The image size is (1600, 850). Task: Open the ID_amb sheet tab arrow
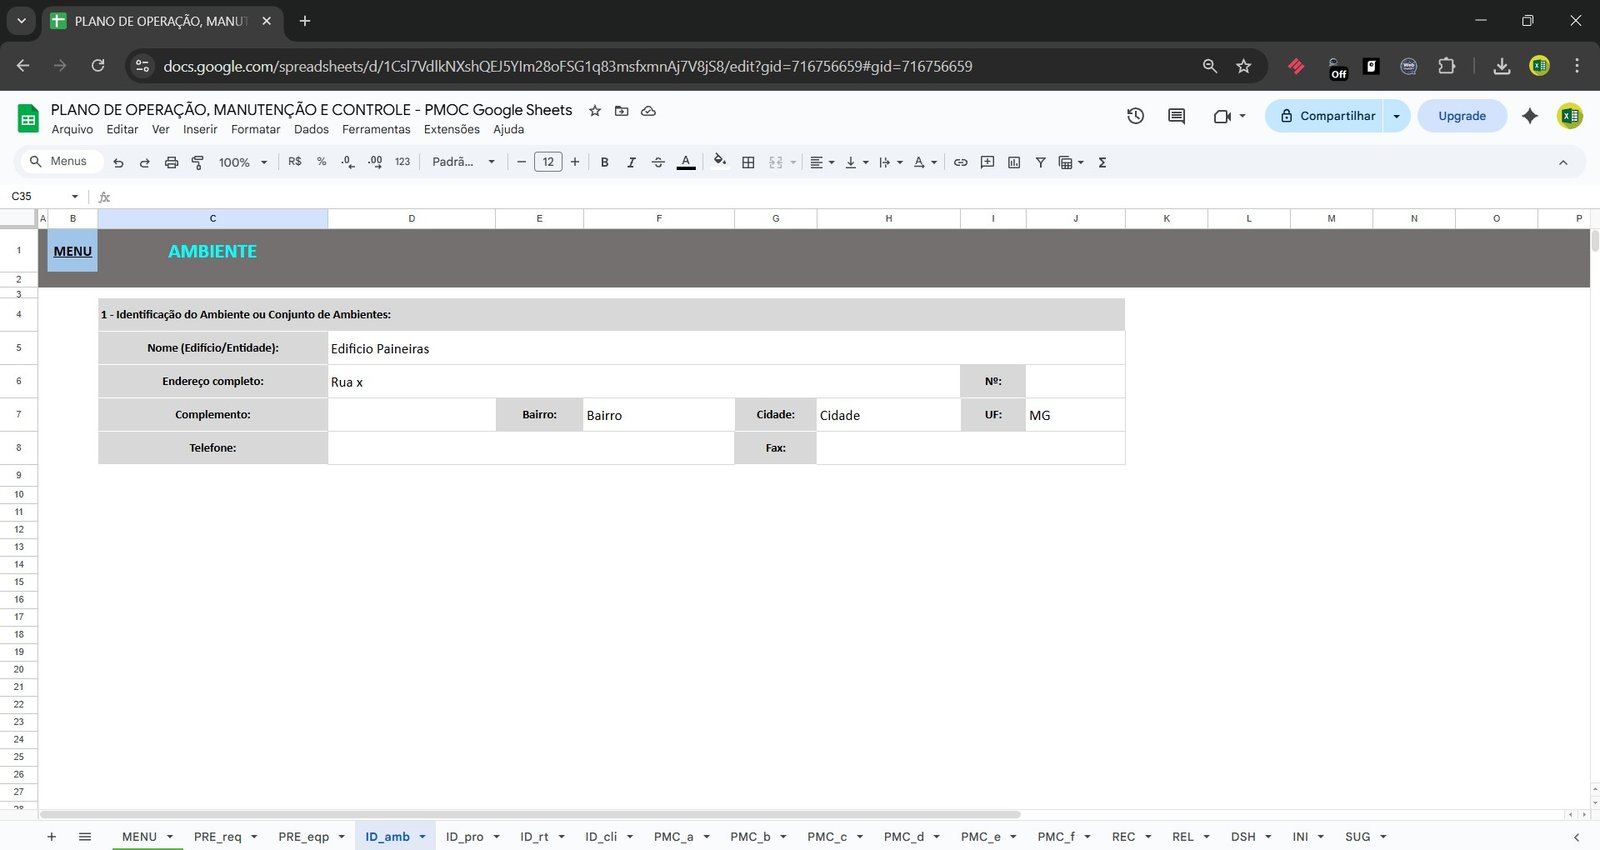[423, 837]
